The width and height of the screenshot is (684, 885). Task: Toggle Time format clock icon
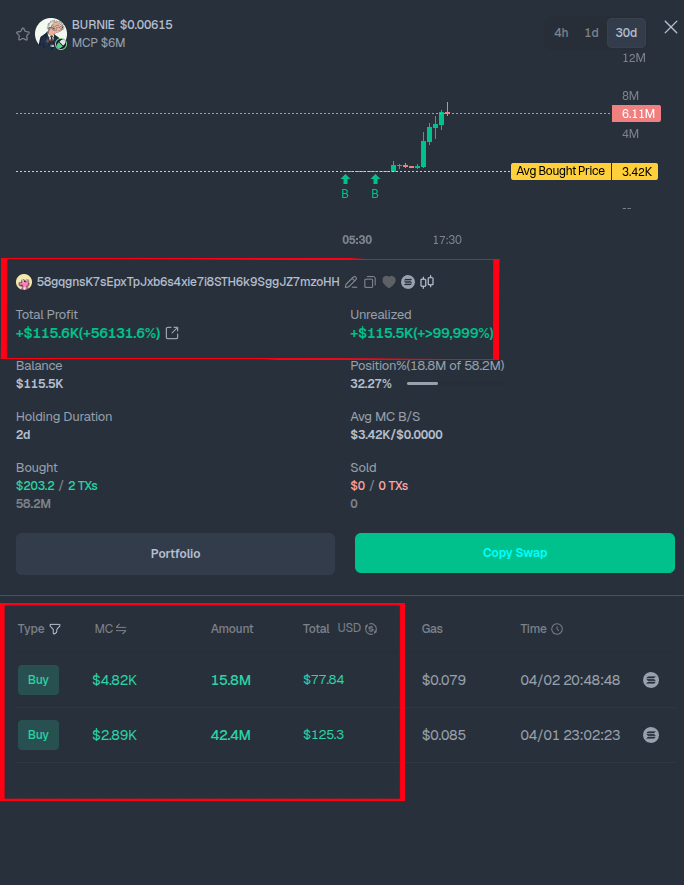tap(557, 629)
